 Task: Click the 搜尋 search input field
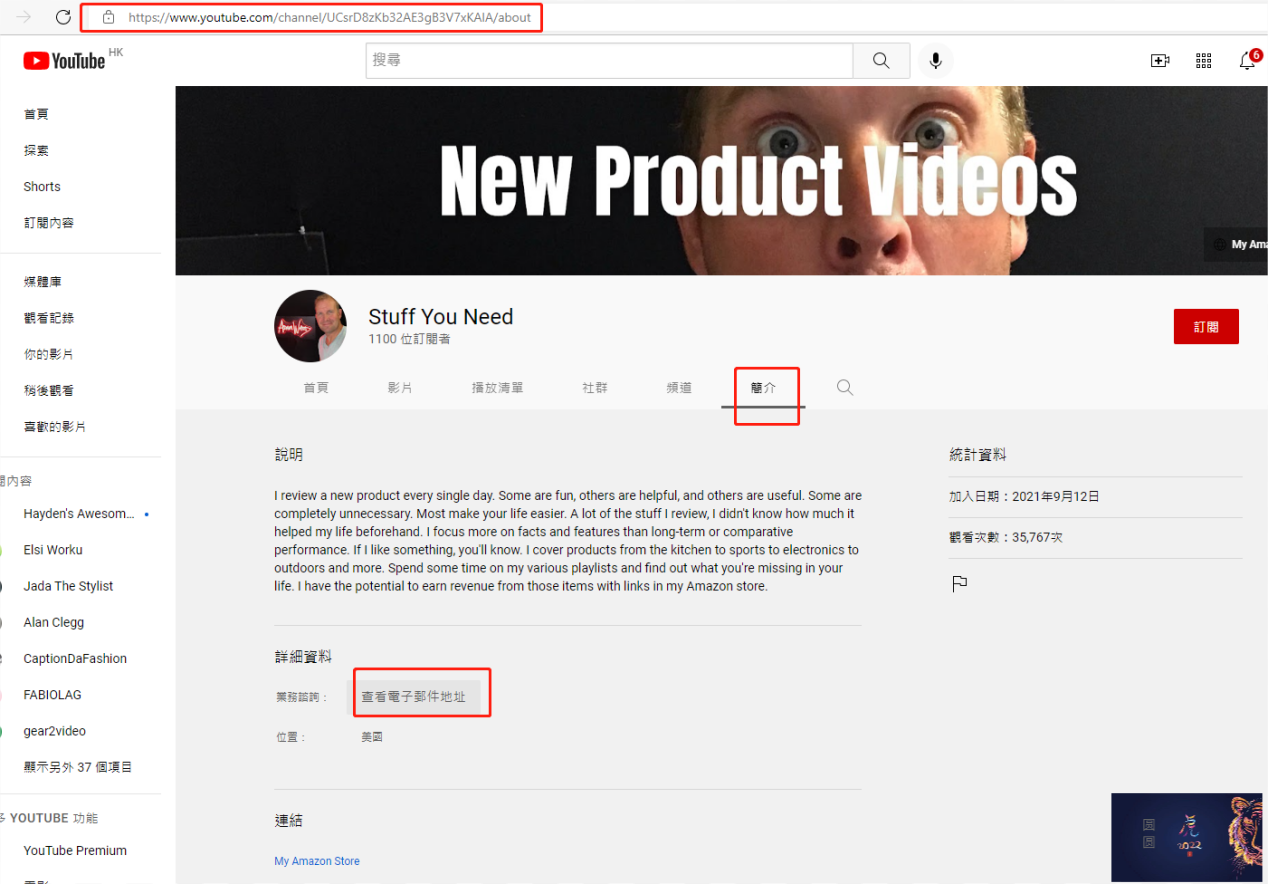click(x=608, y=61)
